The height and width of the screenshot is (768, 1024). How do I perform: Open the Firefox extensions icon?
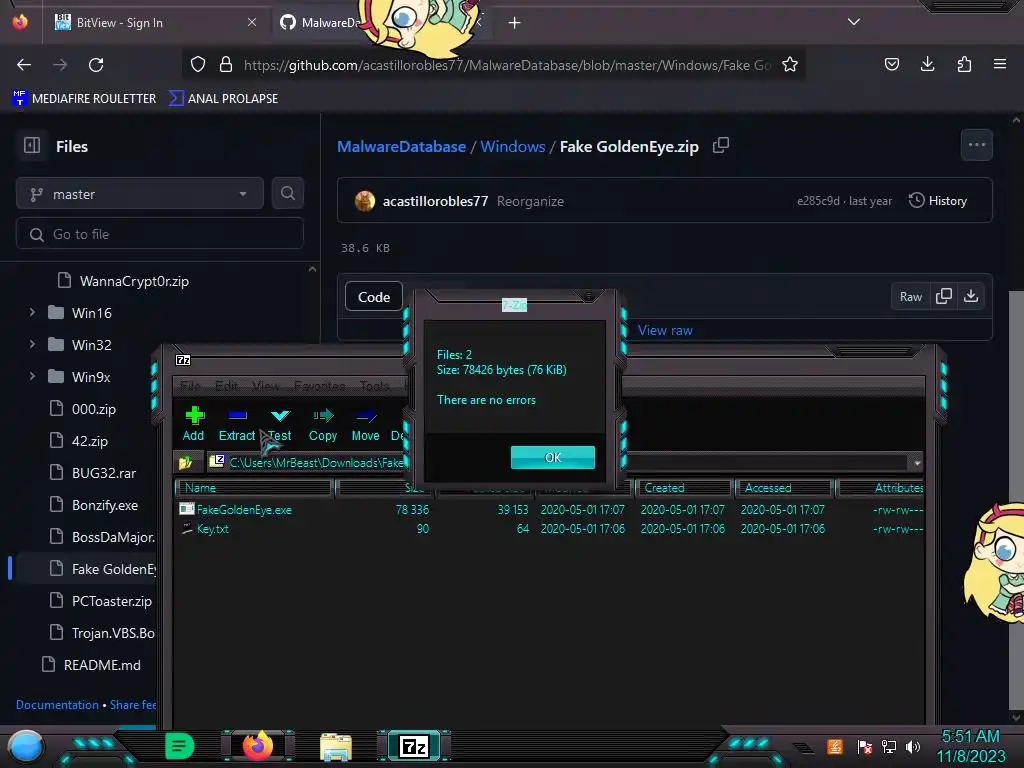[x=964, y=64]
